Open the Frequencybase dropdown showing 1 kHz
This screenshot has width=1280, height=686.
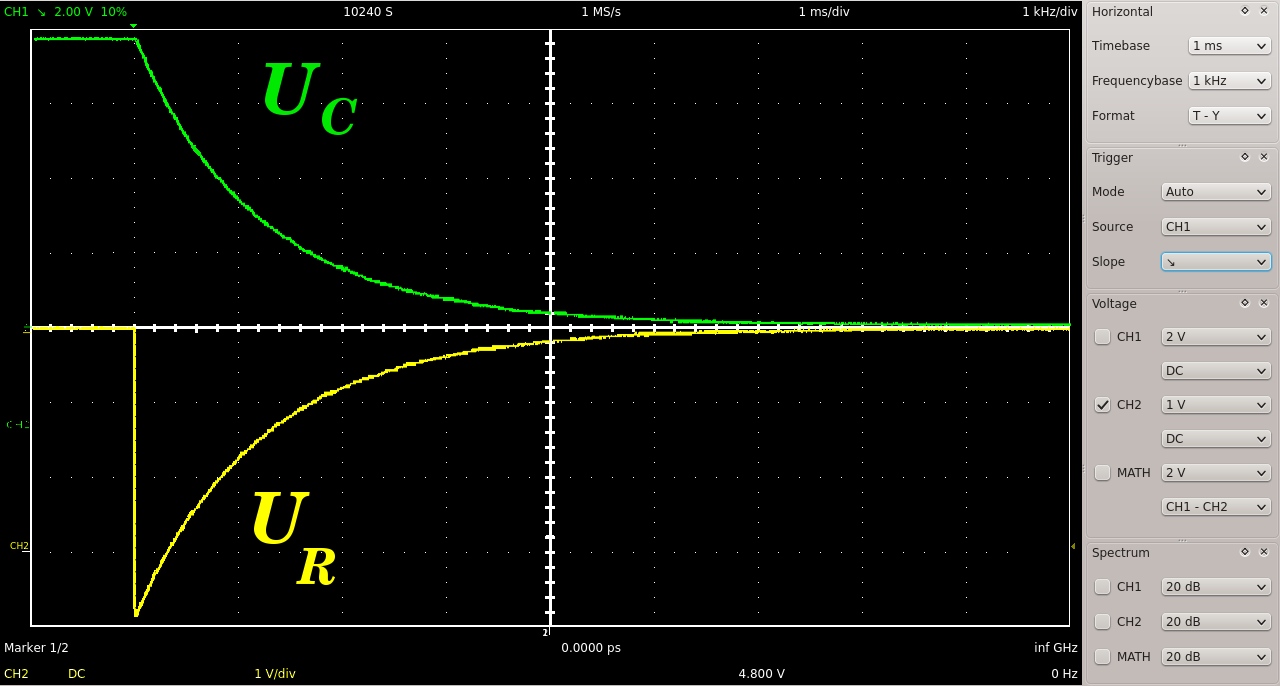(1228, 80)
